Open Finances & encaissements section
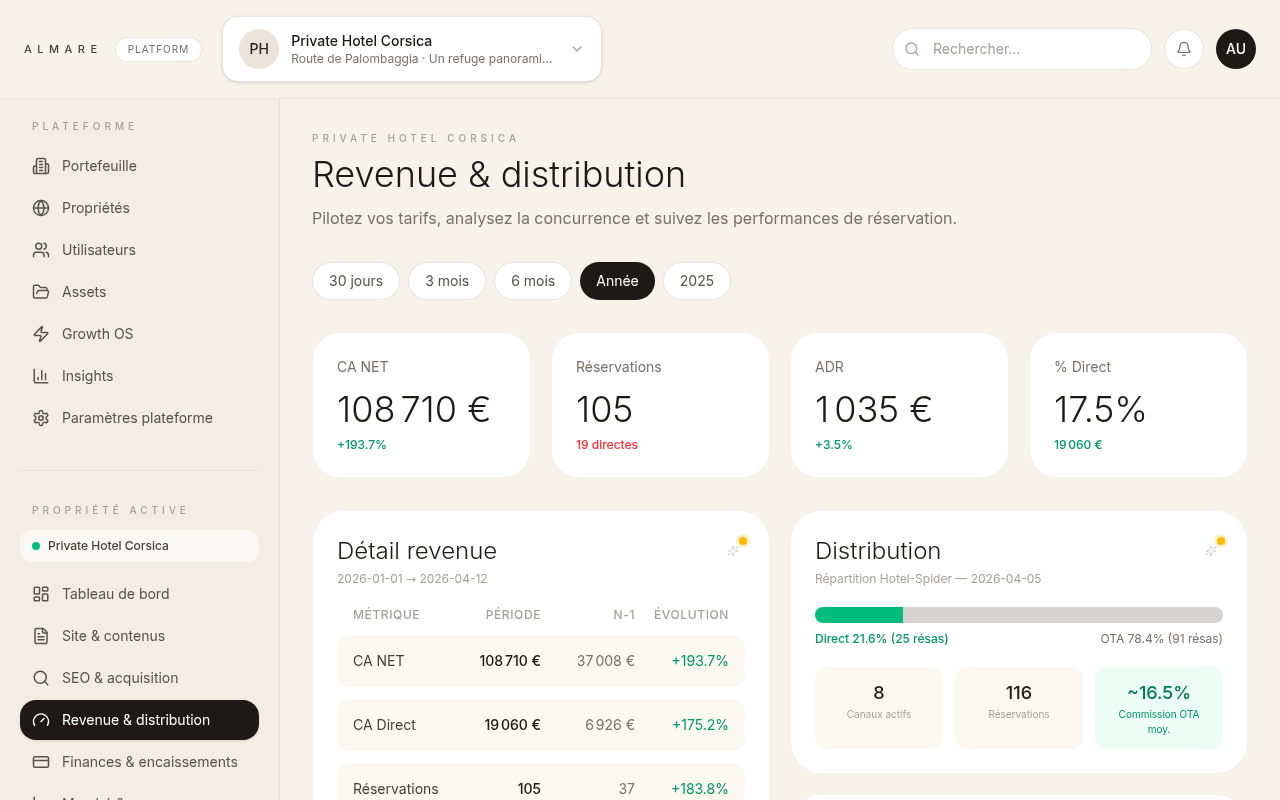The width and height of the screenshot is (1280, 800). click(x=139, y=762)
